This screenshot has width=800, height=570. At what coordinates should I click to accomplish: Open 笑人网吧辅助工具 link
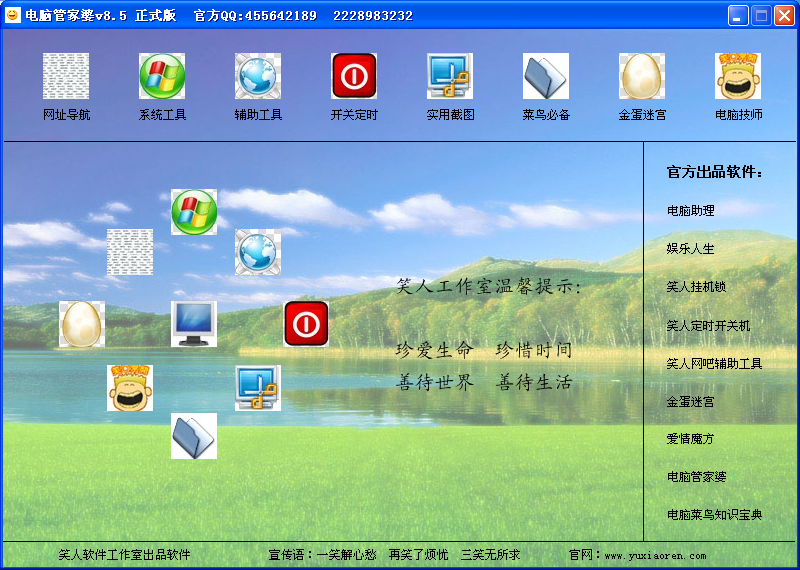714,364
